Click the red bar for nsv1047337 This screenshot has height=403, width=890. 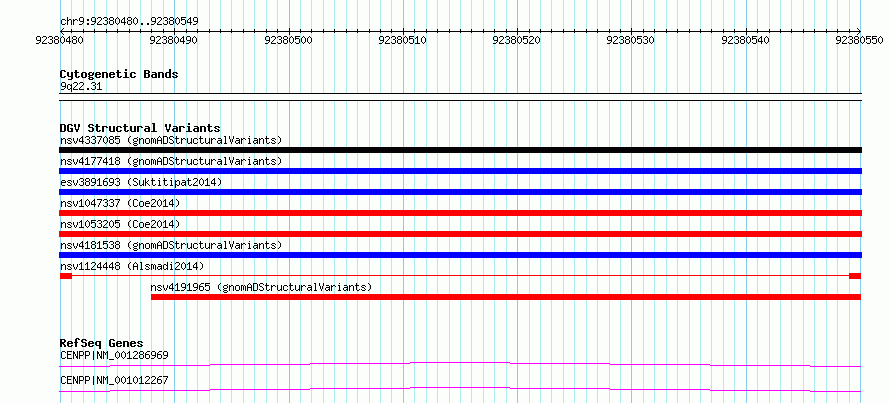click(x=460, y=213)
